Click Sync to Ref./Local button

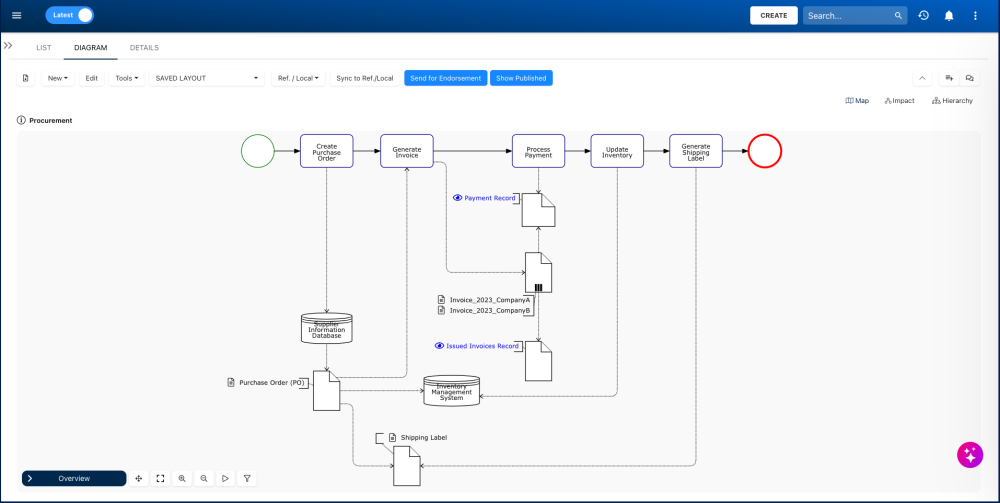[365, 78]
